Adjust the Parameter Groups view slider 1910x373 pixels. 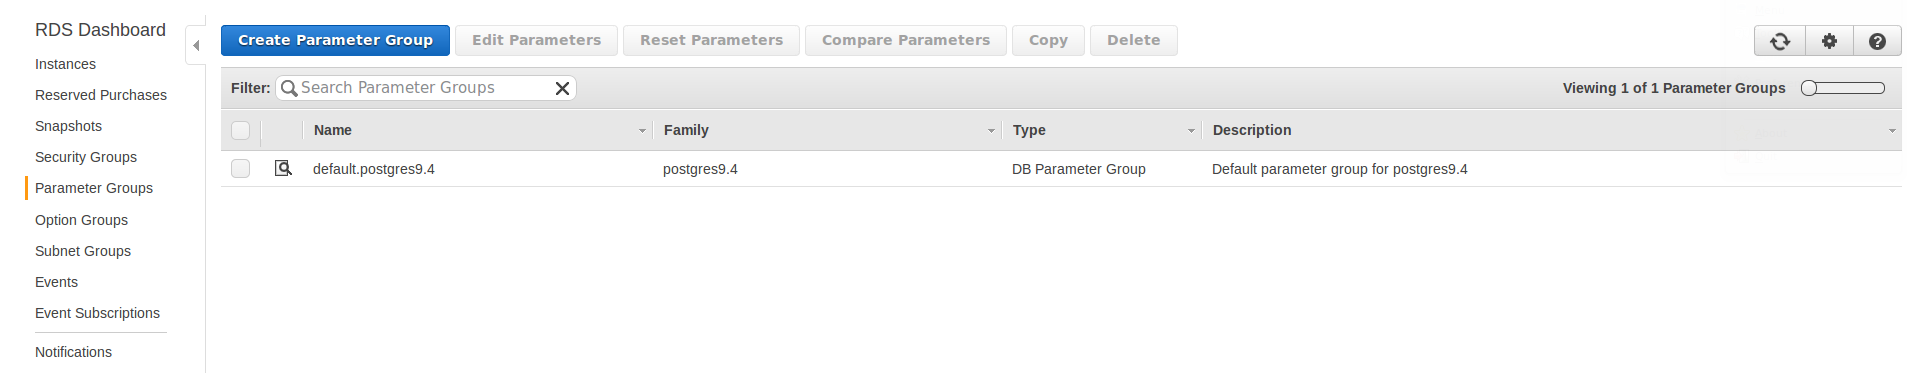point(1842,88)
